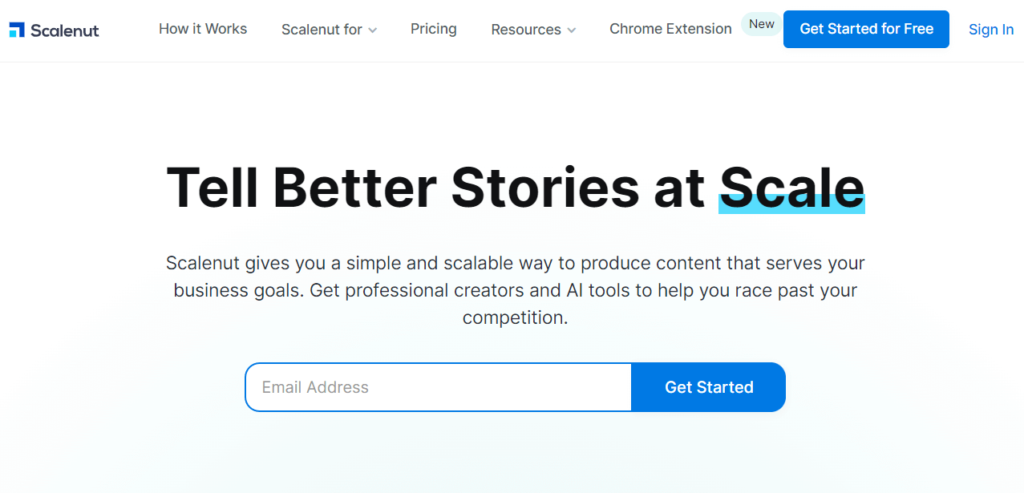Open the How it Works page
1024x493 pixels.
tap(202, 29)
